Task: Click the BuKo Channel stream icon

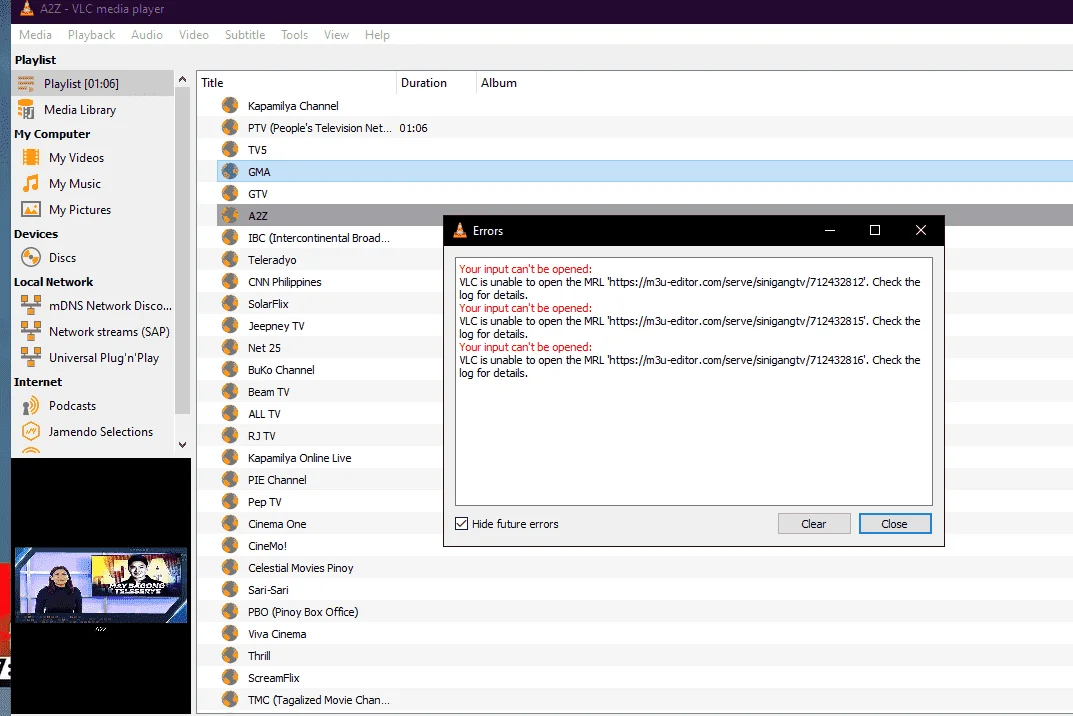Action: click(x=230, y=370)
